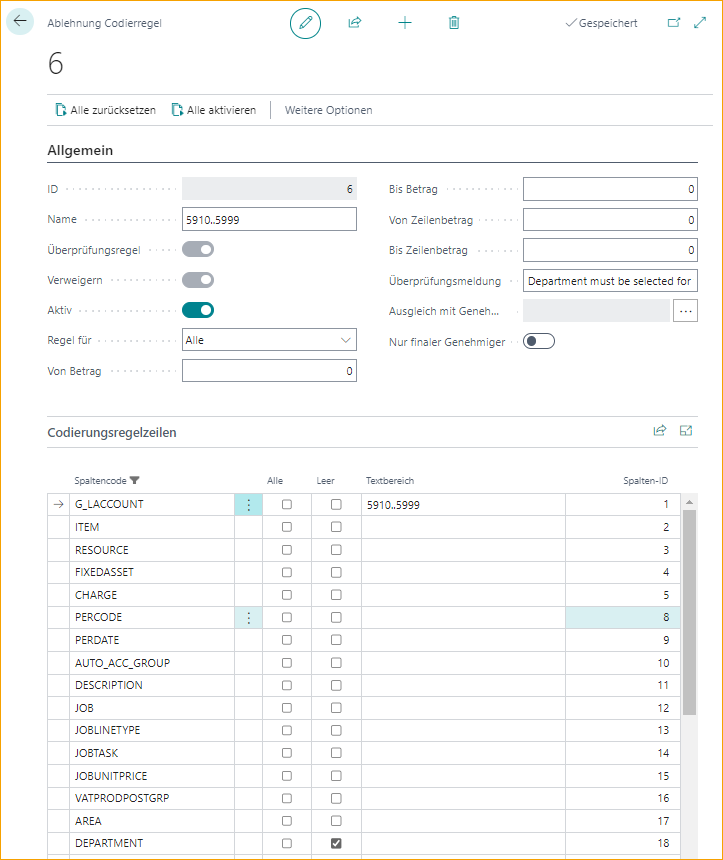723x860 pixels.
Task: Disable the Aktiv toggle
Action: pyautogui.click(x=197, y=310)
